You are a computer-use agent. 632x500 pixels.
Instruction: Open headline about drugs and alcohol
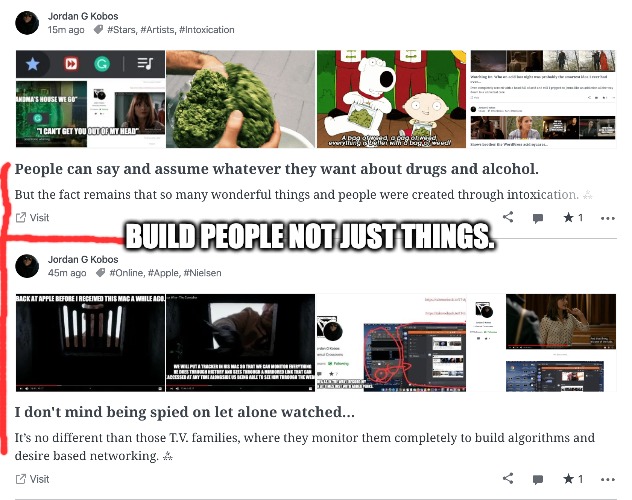coord(276,169)
